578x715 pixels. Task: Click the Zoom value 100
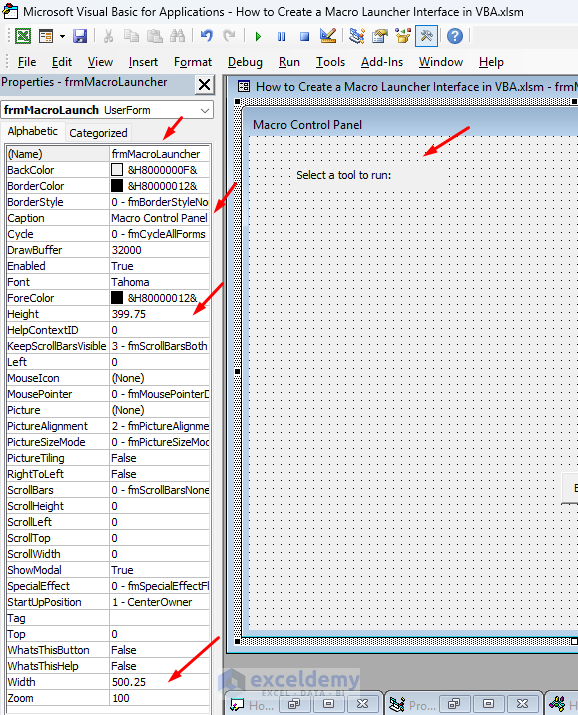click(160, 698)
